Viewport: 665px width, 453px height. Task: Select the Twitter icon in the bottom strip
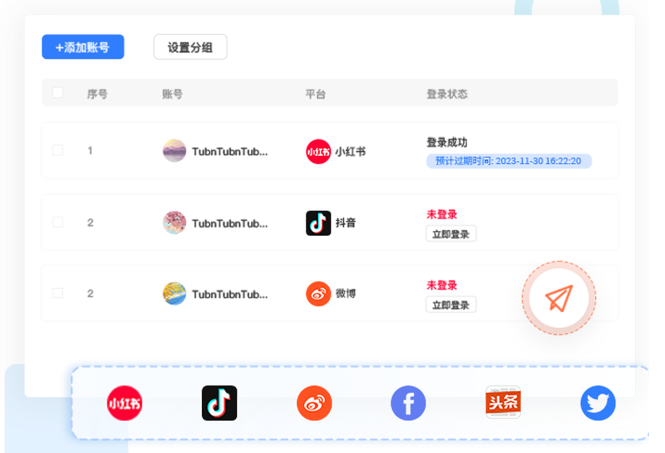point(598,403)
